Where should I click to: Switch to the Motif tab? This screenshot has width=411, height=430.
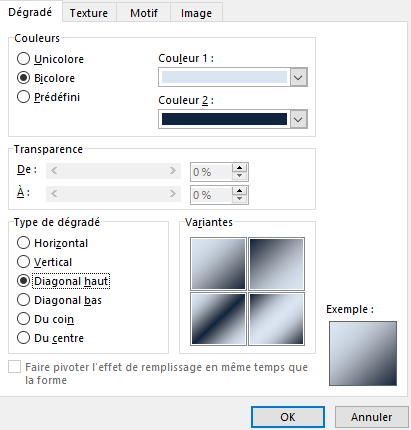[144, 13]
